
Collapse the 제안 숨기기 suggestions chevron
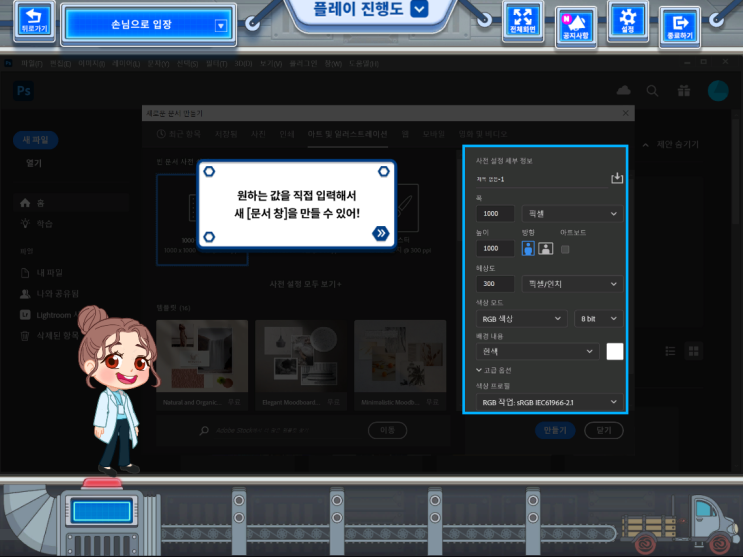pyautogui.click(x=645, y=145)
